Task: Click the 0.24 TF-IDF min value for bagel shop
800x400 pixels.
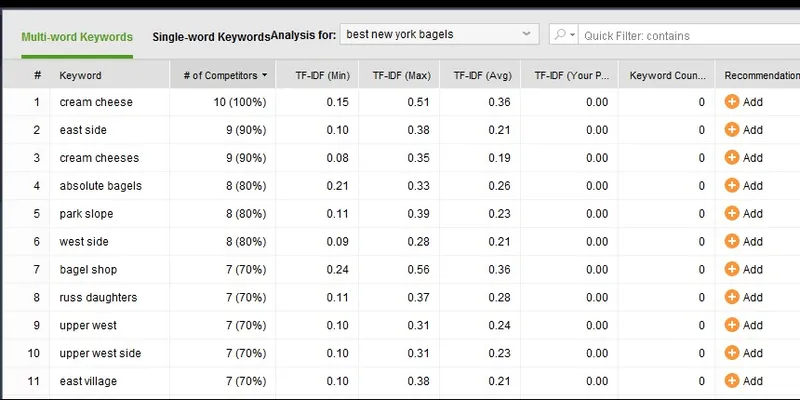Action: [x=337, y=269]
